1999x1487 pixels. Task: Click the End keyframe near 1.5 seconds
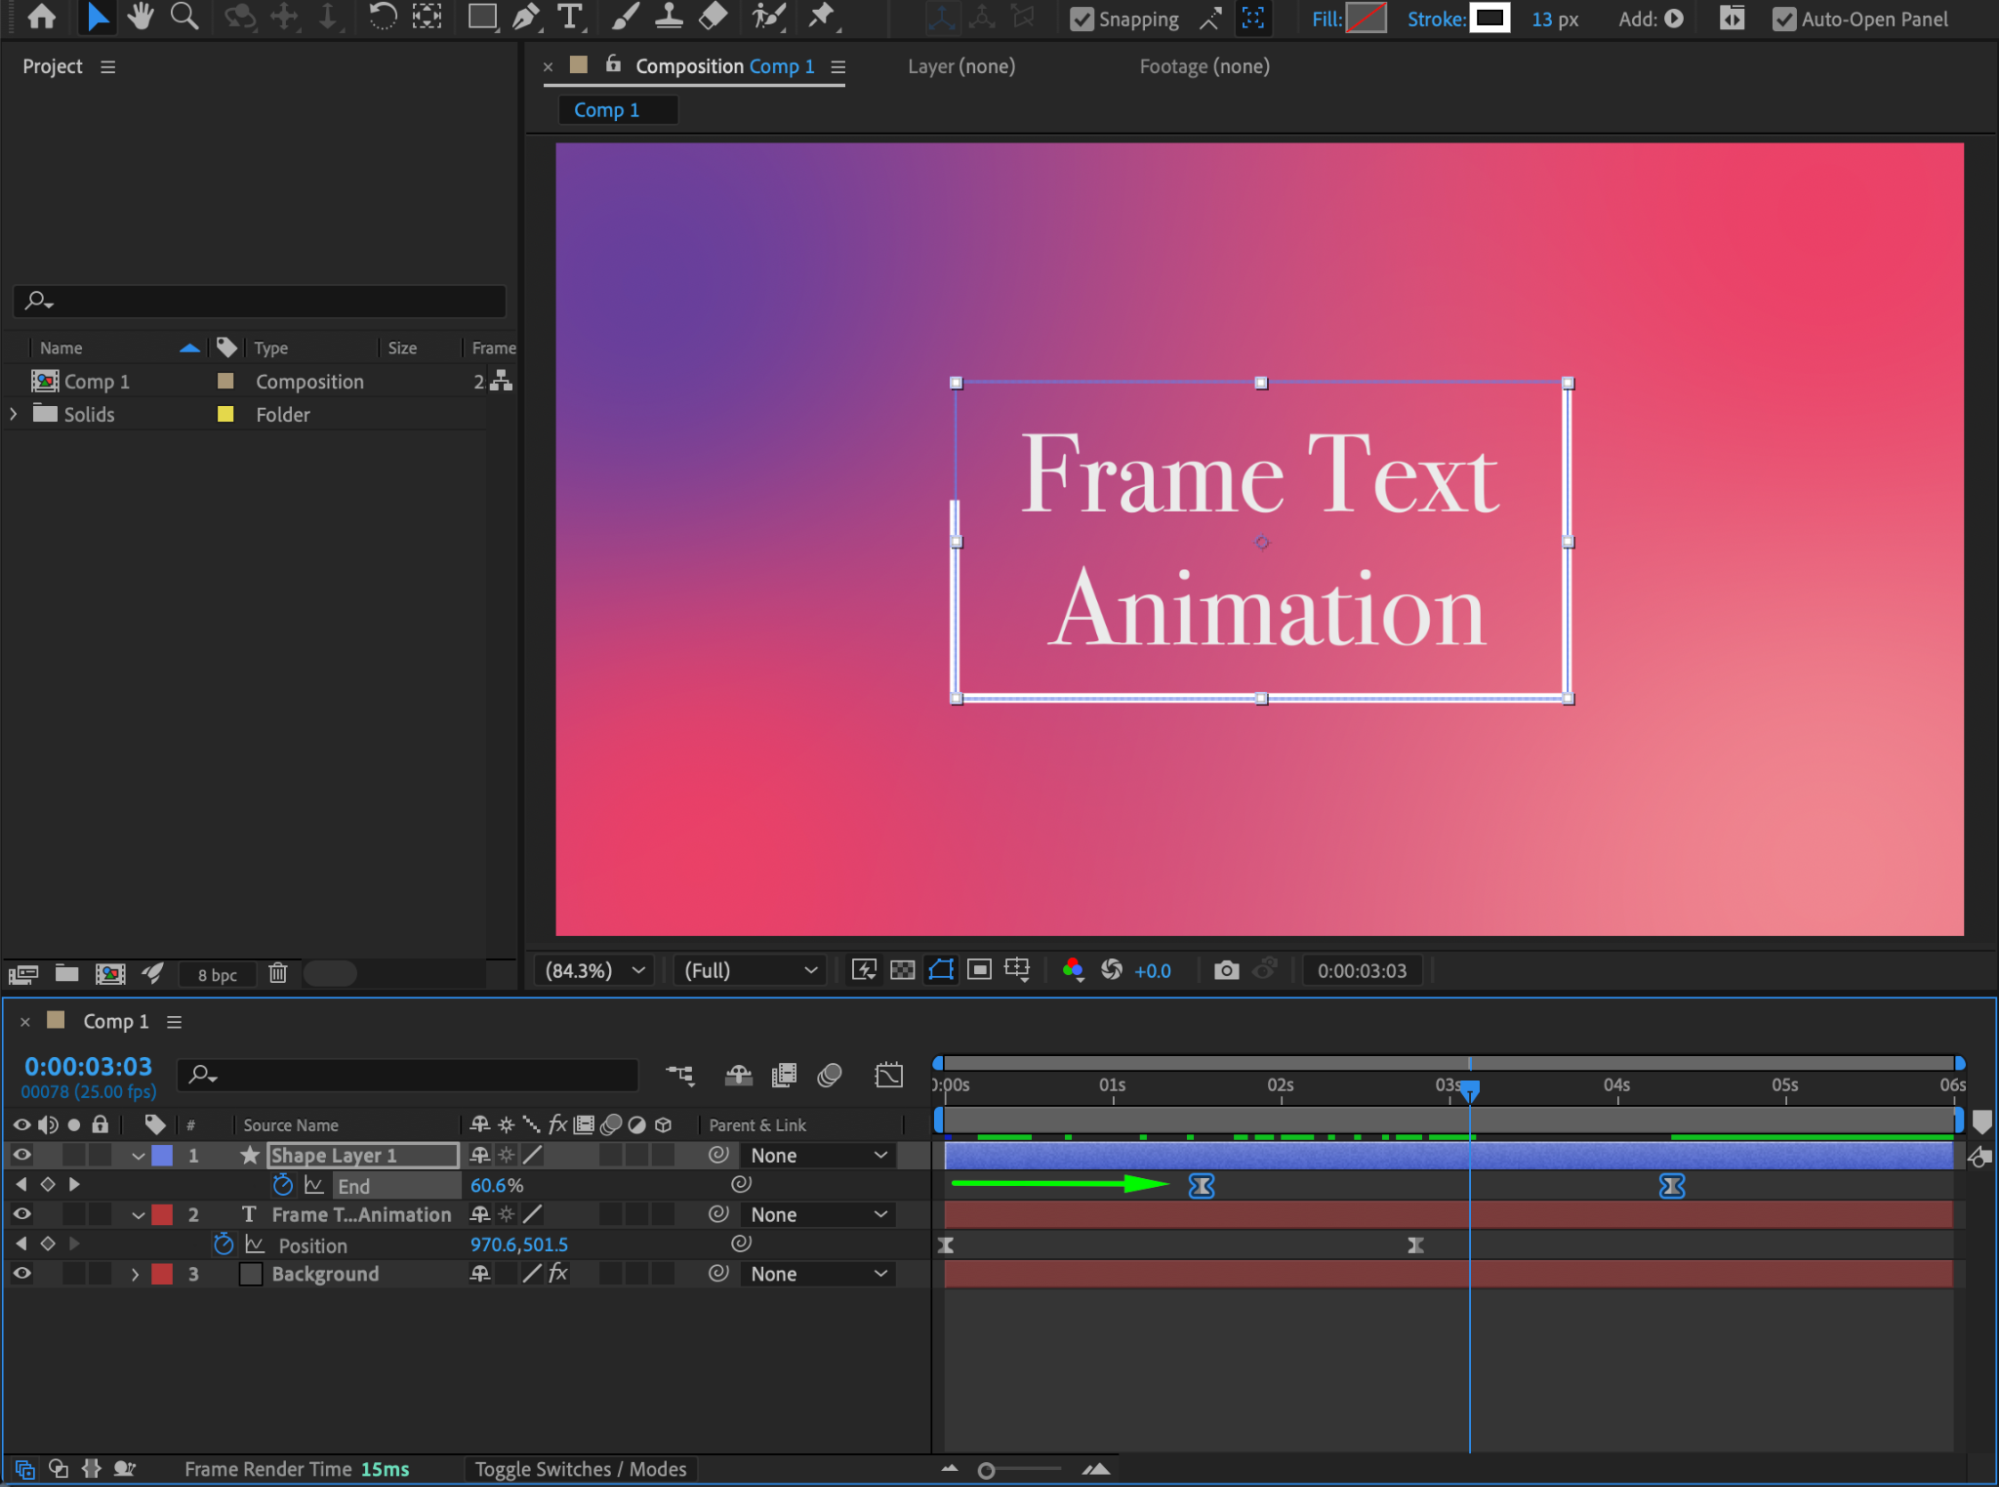click(x=1201, y=1186)
